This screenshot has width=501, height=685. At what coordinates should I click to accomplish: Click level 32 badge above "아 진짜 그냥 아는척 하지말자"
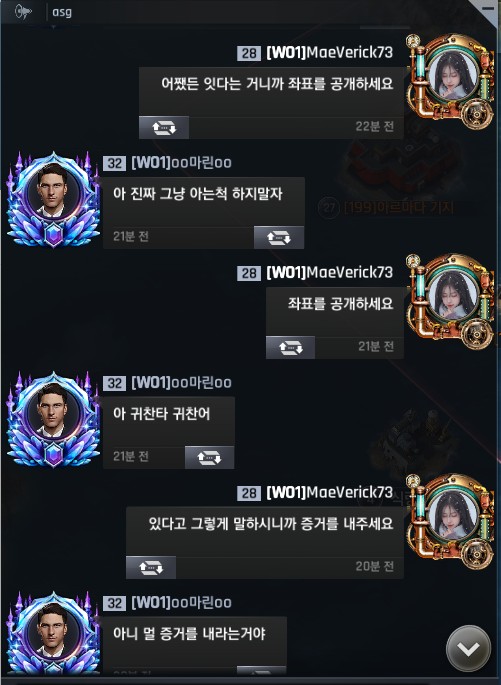[114, 163]
